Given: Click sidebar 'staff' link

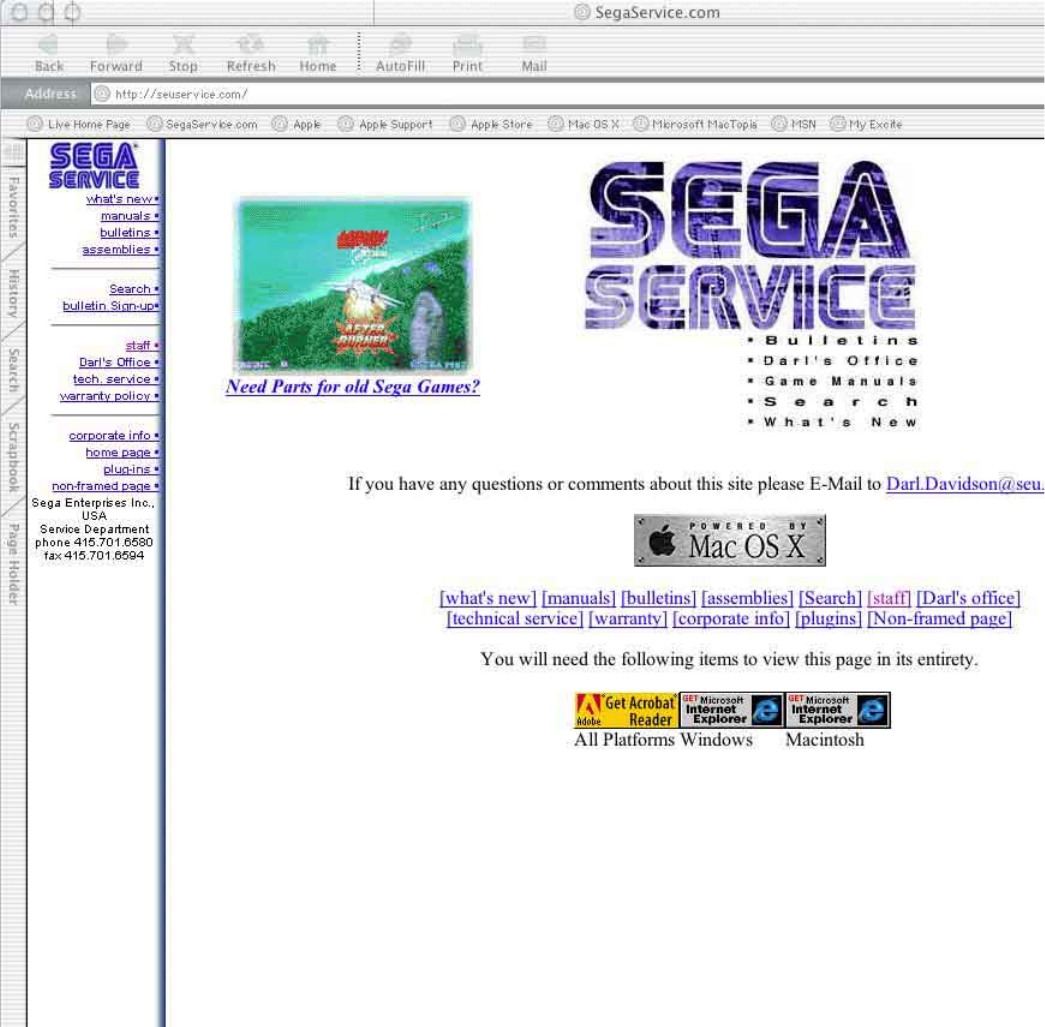Looking at the screenshot, I should pyautogui.click(x=141, y=345).
